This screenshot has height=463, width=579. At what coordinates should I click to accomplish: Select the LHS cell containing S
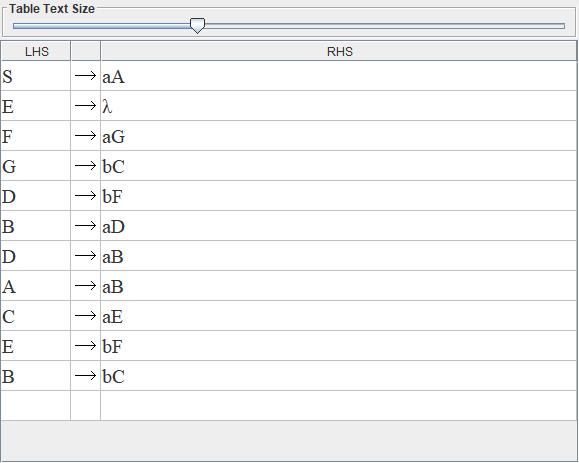(x=36, y=76)
